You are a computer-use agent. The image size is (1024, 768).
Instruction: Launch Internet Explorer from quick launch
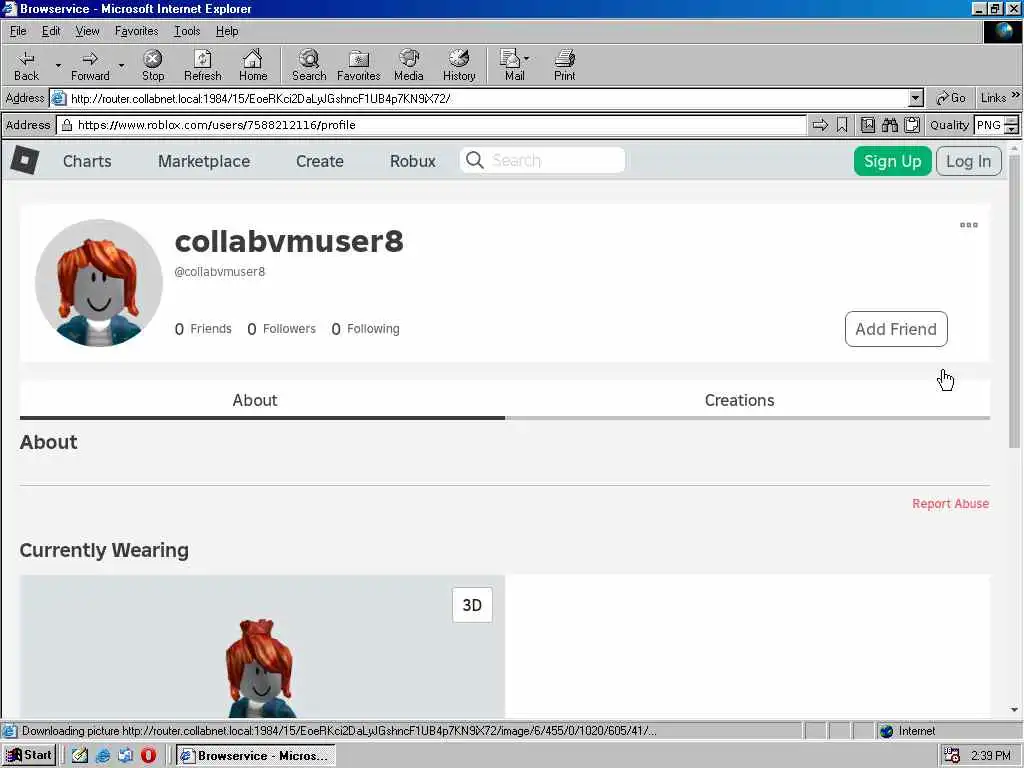(103, 756)
